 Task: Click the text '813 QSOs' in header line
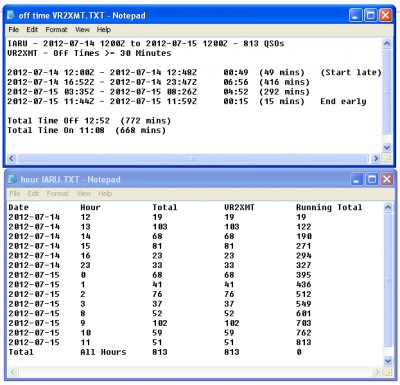264,44
